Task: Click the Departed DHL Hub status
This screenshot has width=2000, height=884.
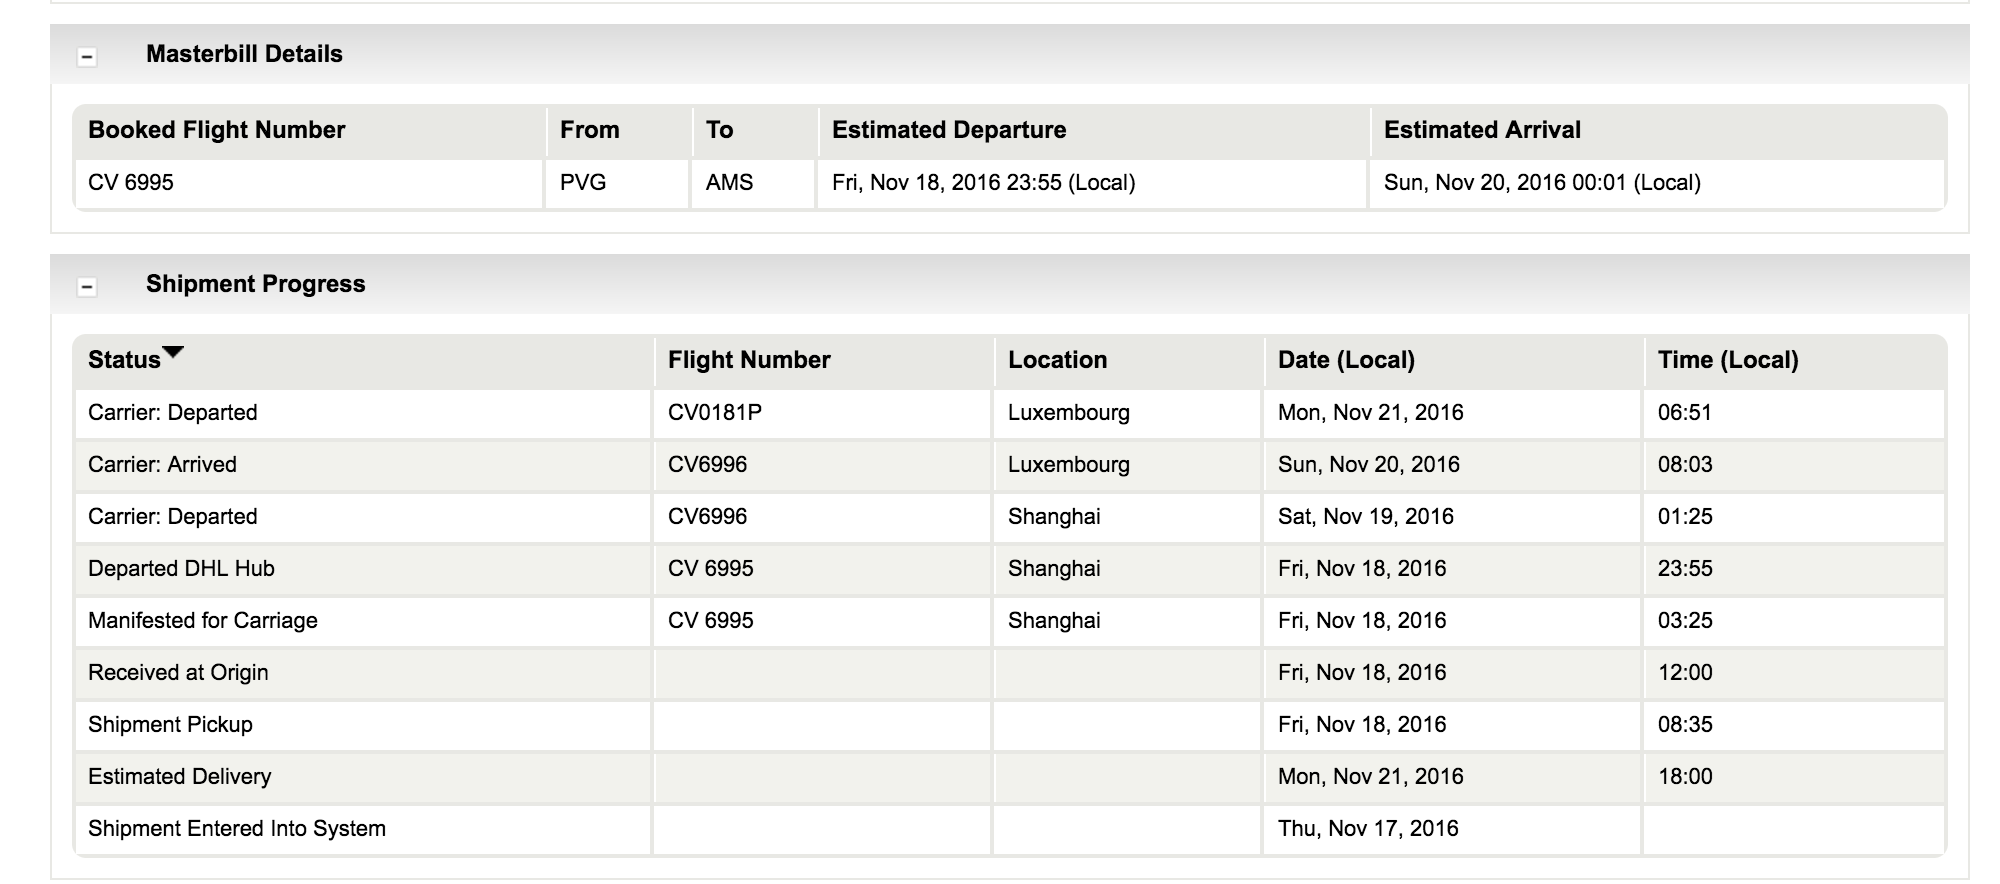Action: point(181,569)
